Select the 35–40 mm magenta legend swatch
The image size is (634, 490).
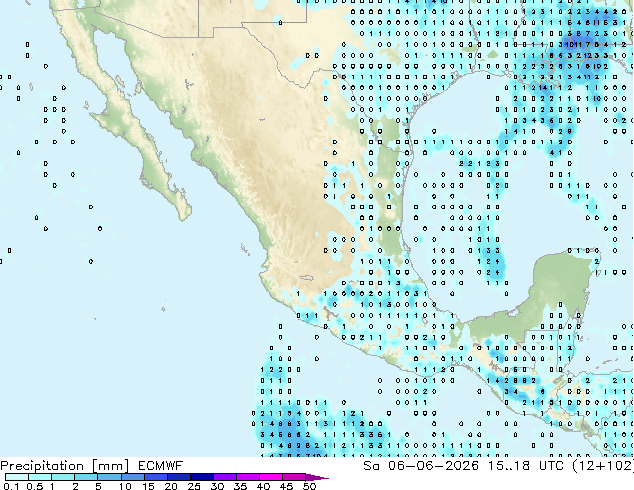[247, 477]
